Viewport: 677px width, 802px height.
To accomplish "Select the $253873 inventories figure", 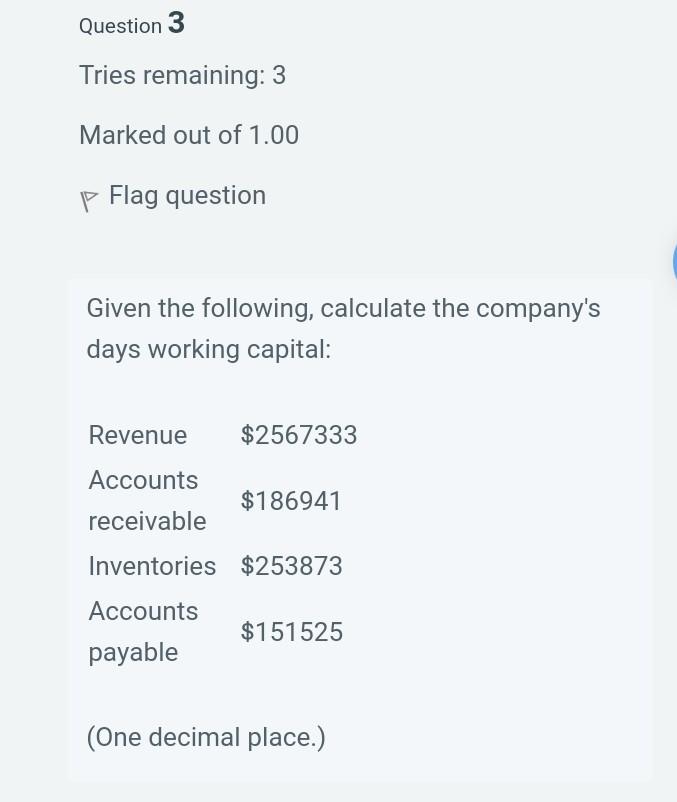I will (x=291, y=566).
